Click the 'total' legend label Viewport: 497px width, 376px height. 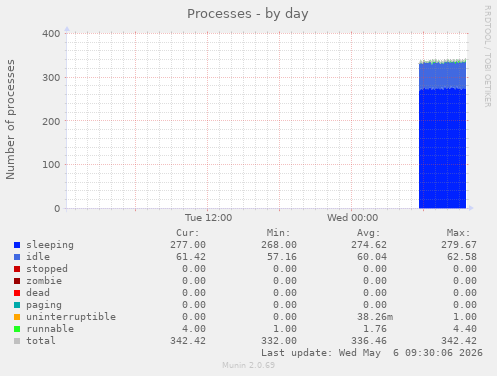[41, 341]
